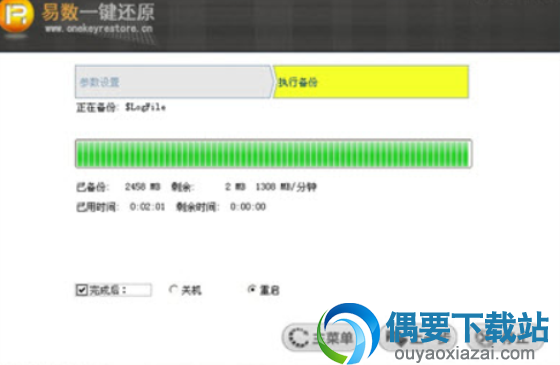Click the 偶要下载站 watermark text

[468, 327]
